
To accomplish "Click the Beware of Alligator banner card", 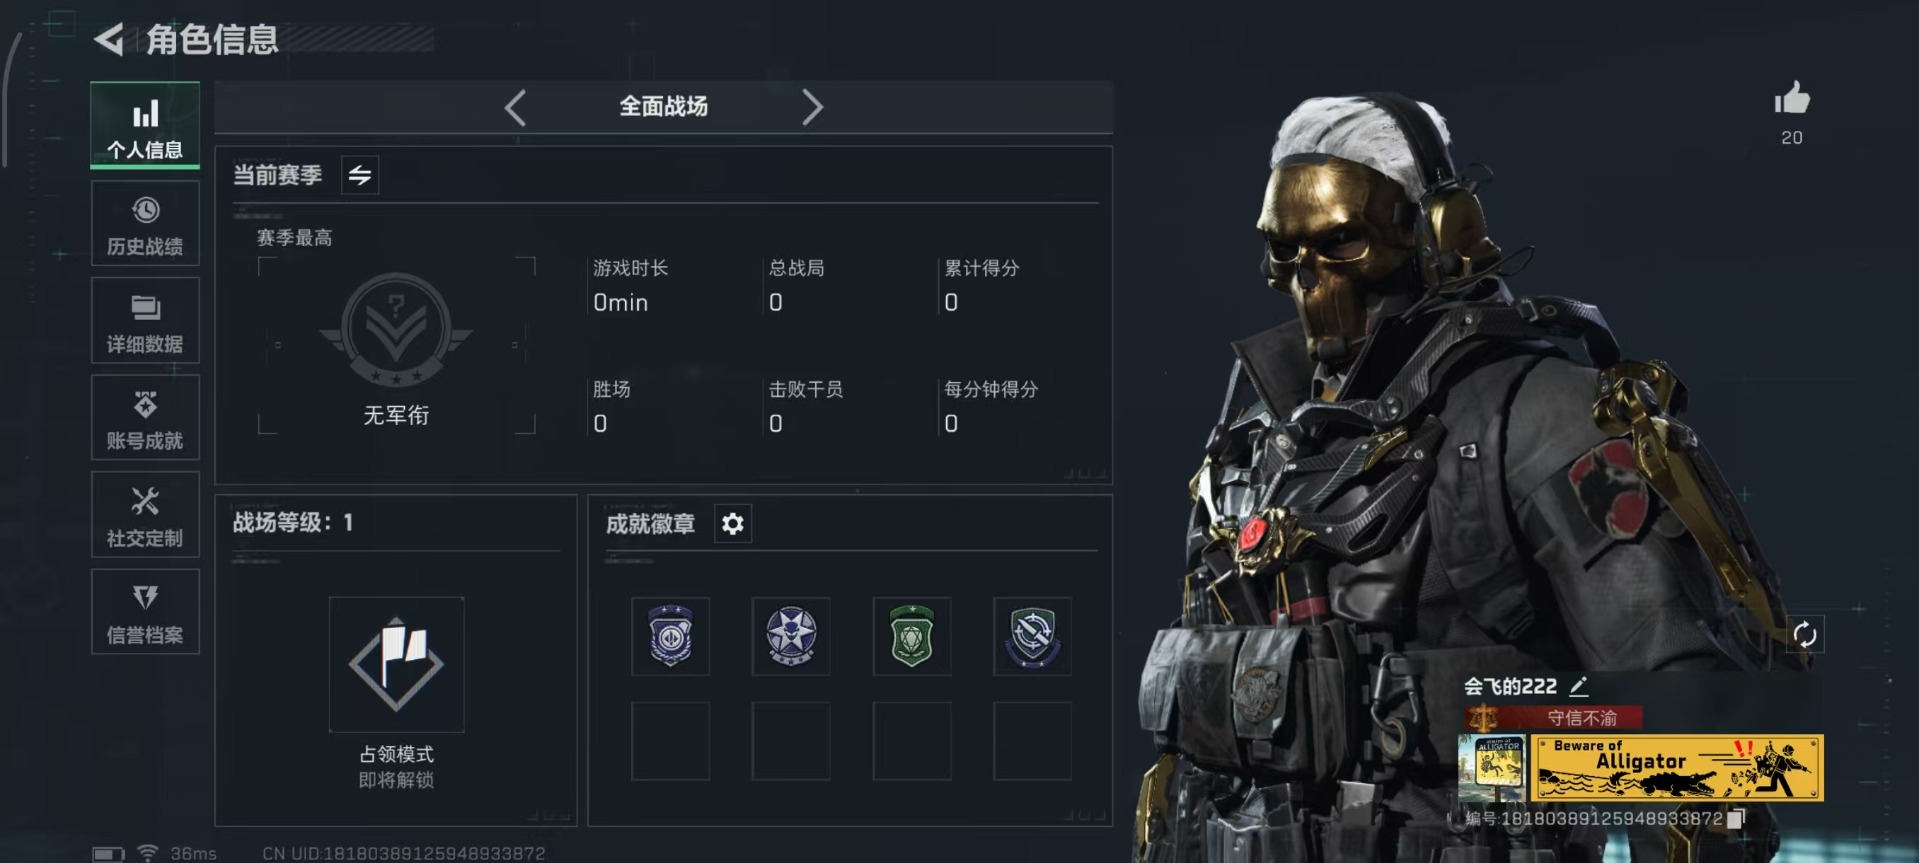I will click(1677, 768).
